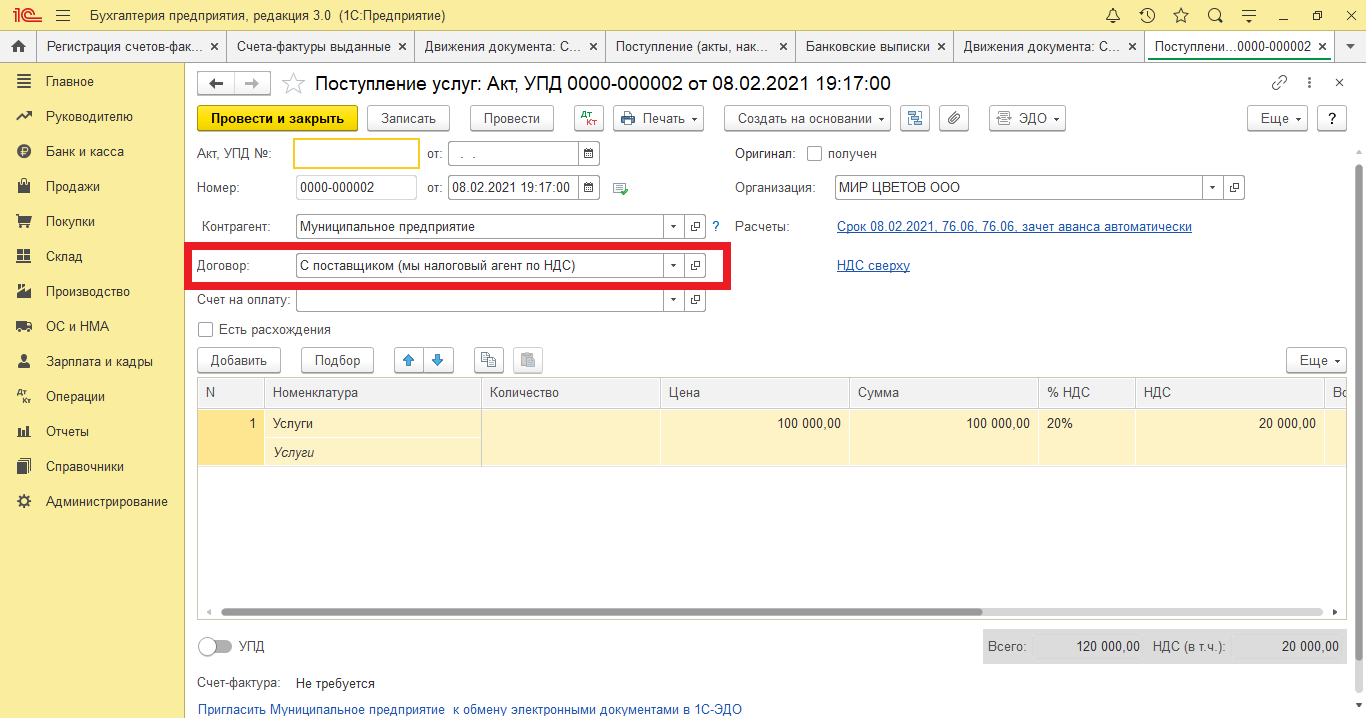Open notifications bell in the title bar
This screenshot has height=718, width=1366.
[x=1113, y=16]
